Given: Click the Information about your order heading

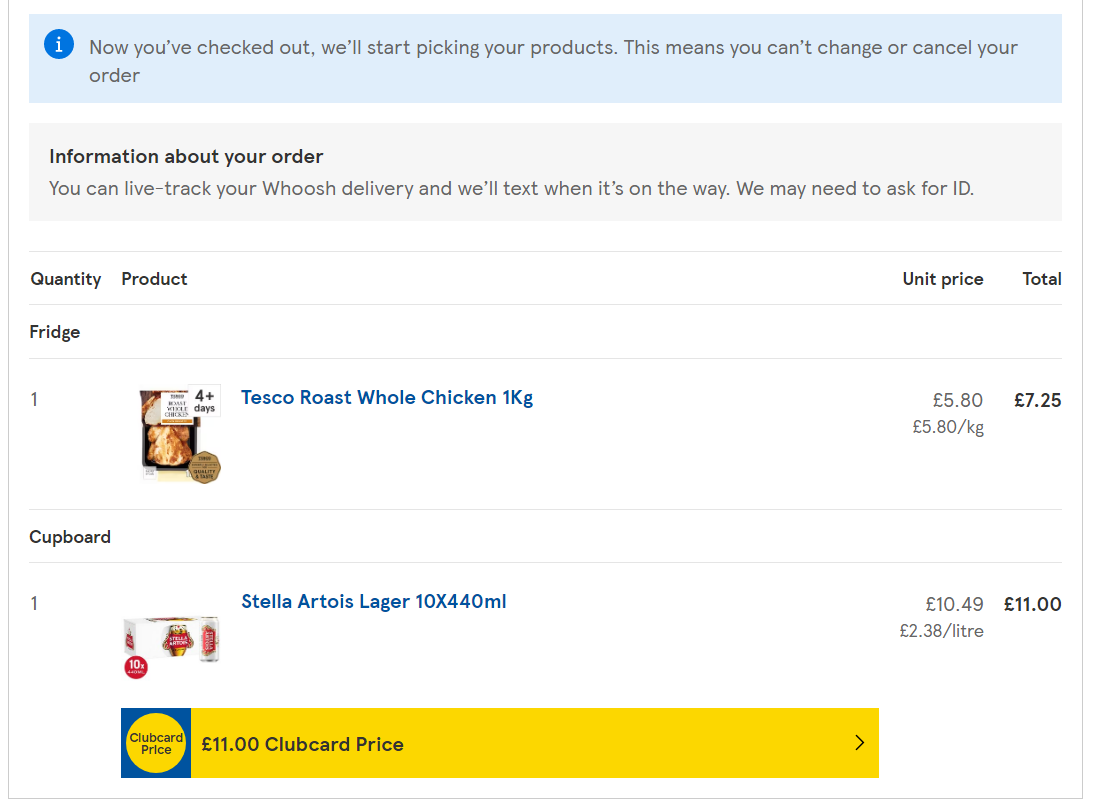Looking at the screenshot, I should [x=186, y=157].
